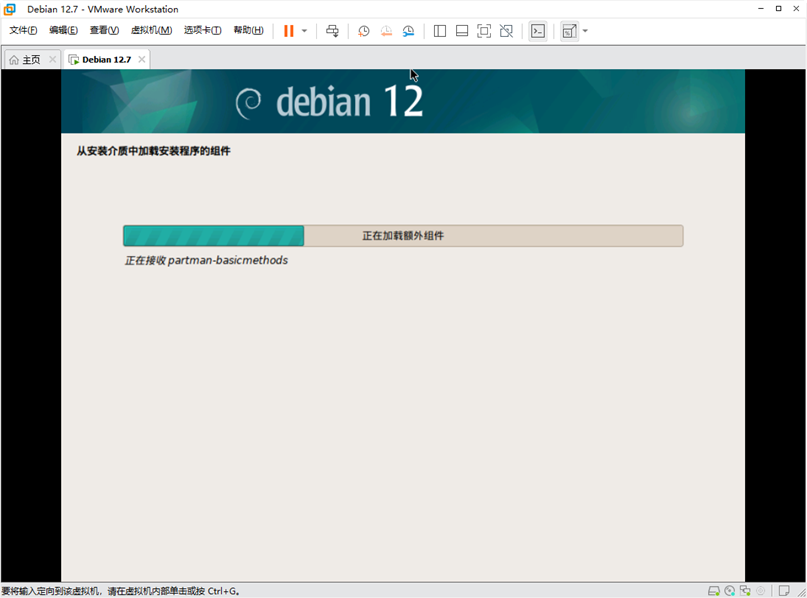The height and width of the screenshot is (598, 807).
Task: Close the Debian 12.7 tab
Action: coord(142,60)
